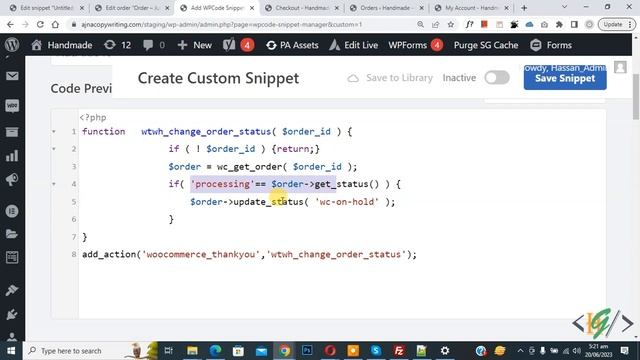Click Edit Live in the admin bar
Screen dimensions: 640x360
point(353,45)
